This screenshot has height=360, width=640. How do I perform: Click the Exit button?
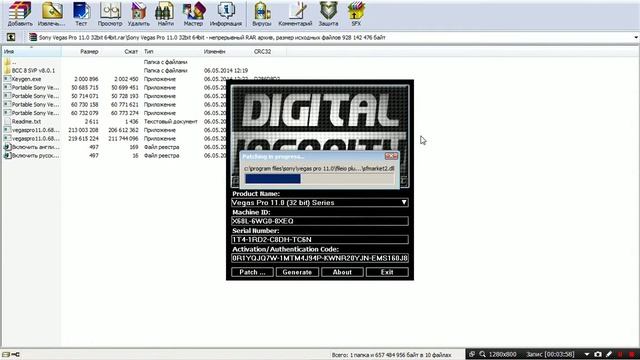pyautogui.click(x=387, y=272)
